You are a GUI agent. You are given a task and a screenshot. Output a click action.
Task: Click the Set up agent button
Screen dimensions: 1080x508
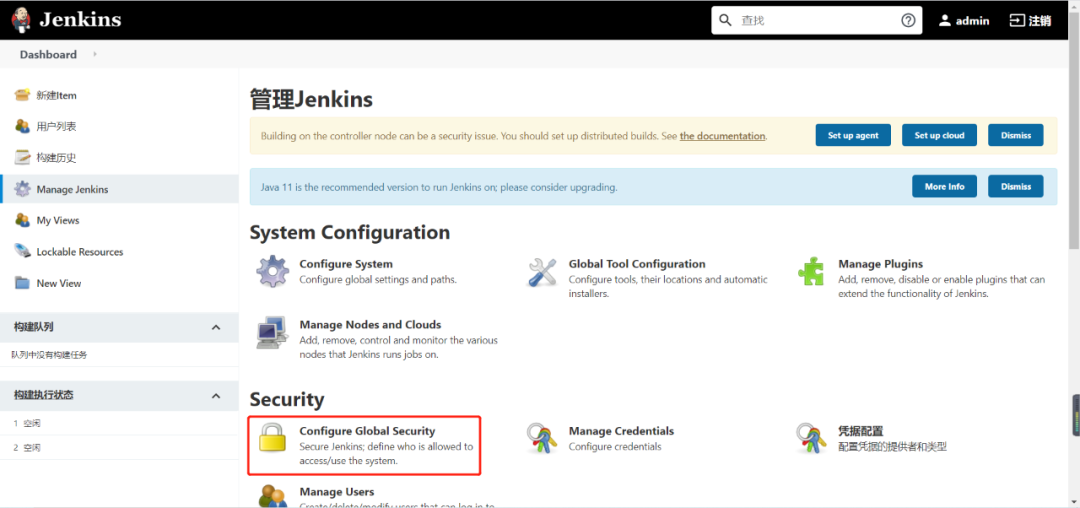click(853, 135)
